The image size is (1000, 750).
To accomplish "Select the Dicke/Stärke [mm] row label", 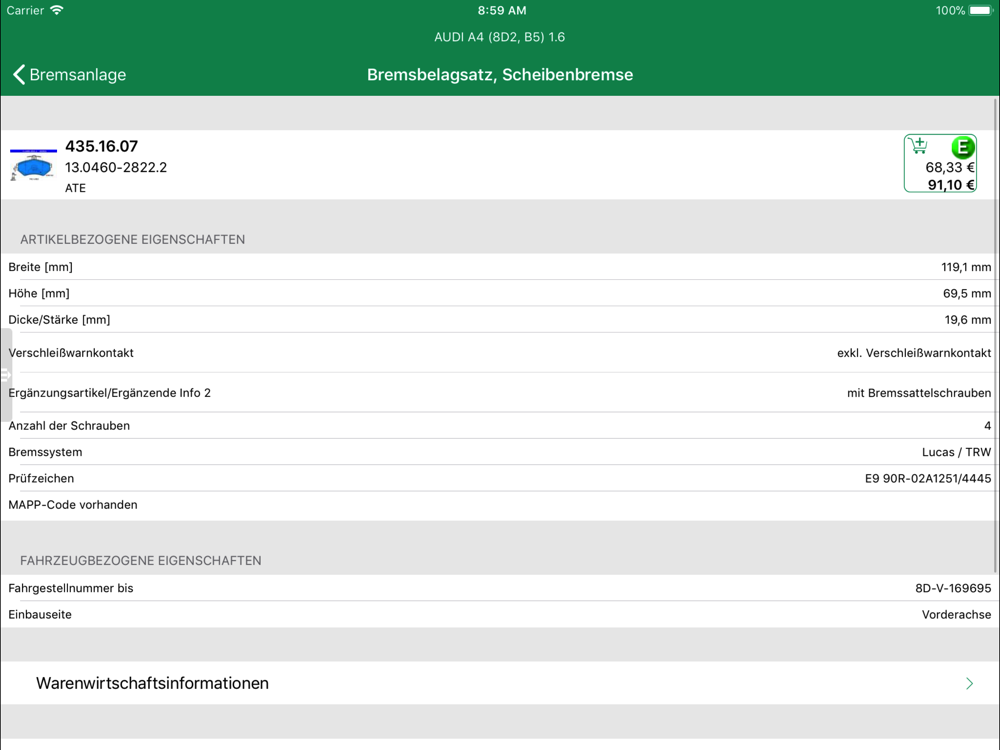I will pyautogui.click(x=59, y=320).
